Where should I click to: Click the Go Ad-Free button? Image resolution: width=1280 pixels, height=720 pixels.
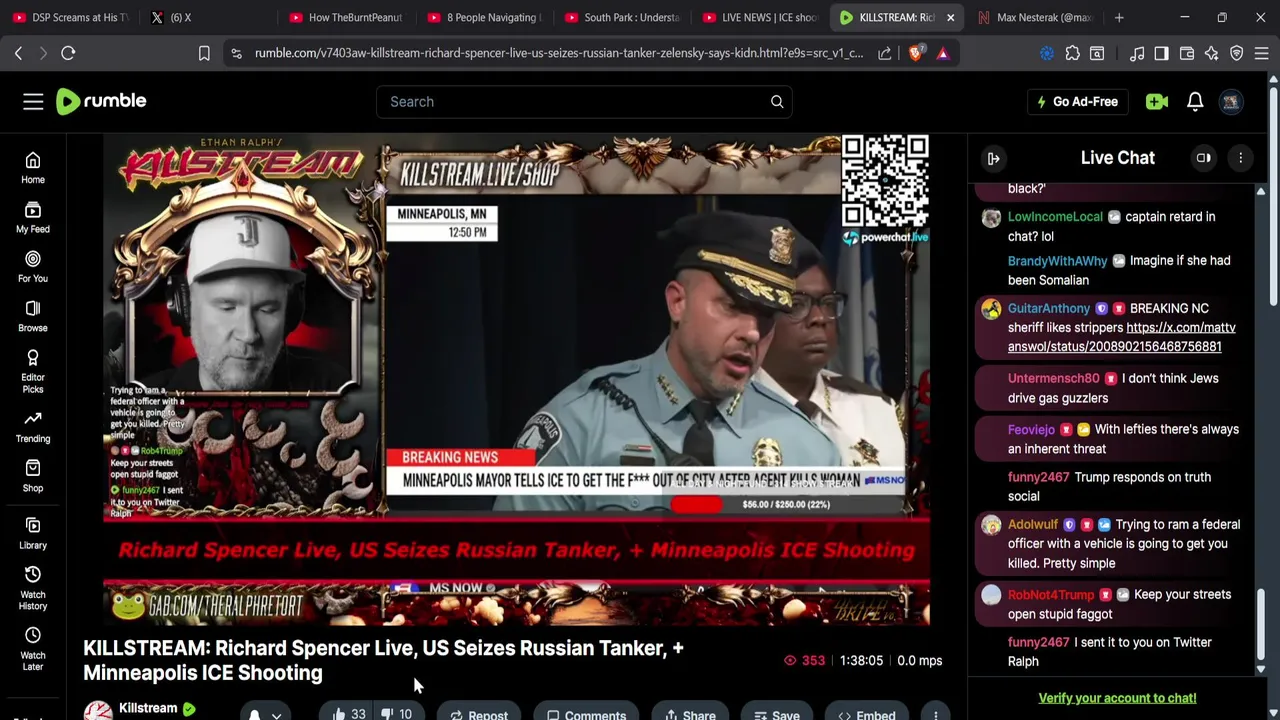pos(1078,101)
